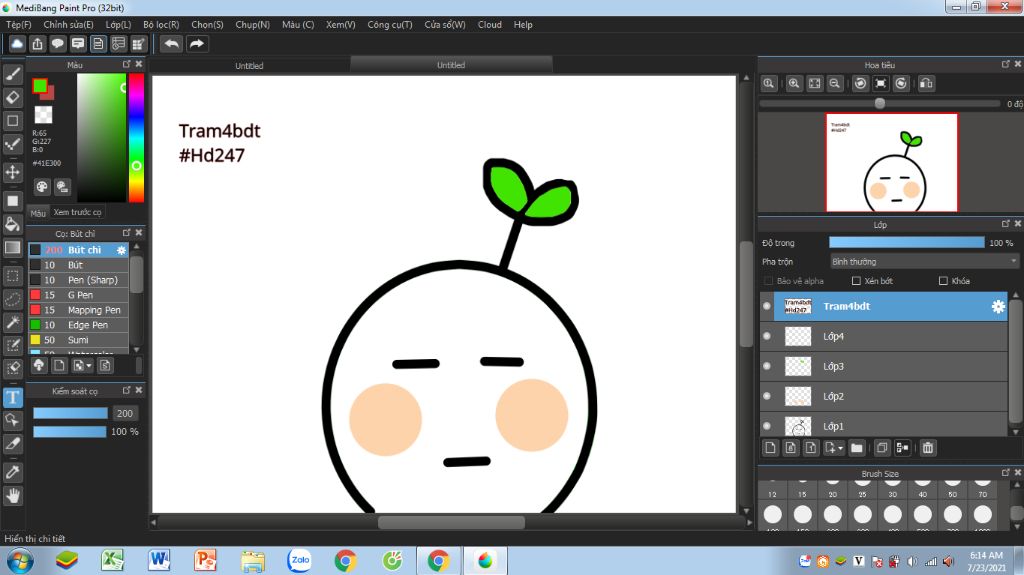1024x575 pixels.
Task: Select the Magic Wand tool
Action: [12, 321]
